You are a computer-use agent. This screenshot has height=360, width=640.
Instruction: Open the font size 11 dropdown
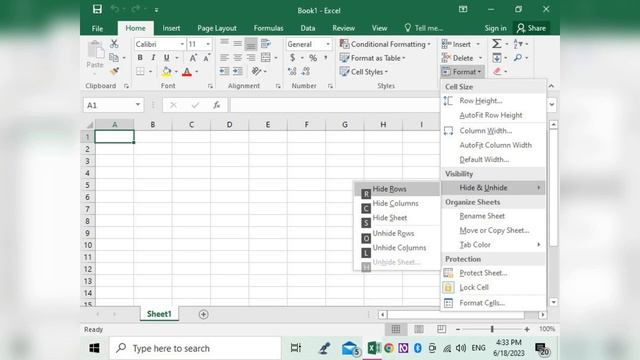[208, 44]
